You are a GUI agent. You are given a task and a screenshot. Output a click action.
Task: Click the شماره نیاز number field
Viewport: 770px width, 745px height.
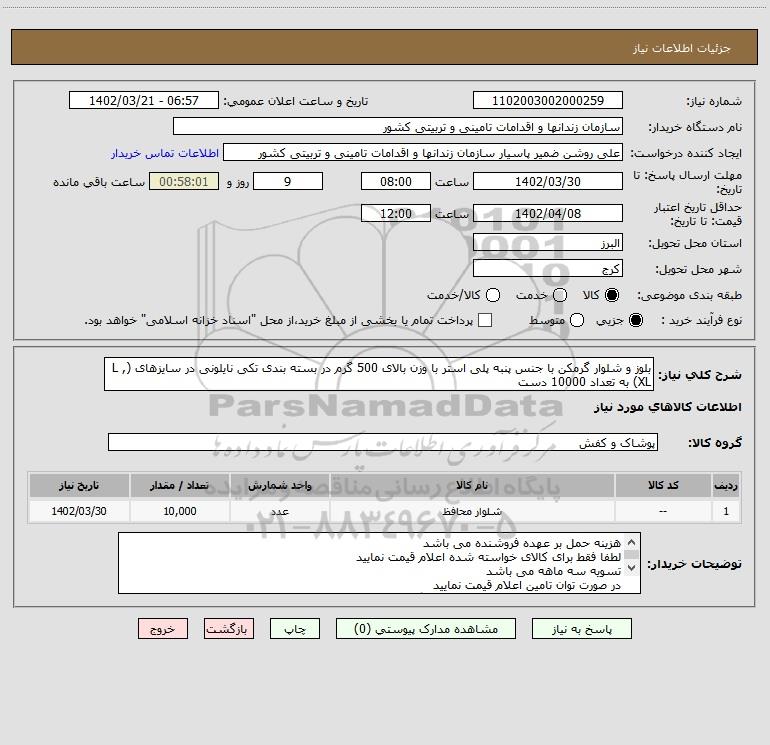coord(548,101)
